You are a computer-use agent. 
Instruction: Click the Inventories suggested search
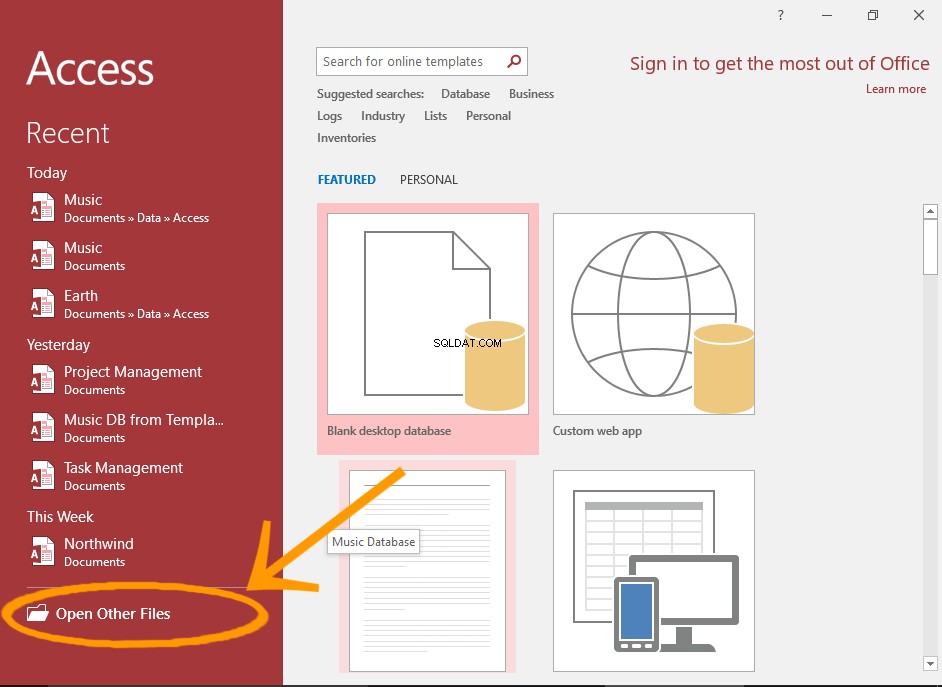pyautogui.click(x=347, y=138)
